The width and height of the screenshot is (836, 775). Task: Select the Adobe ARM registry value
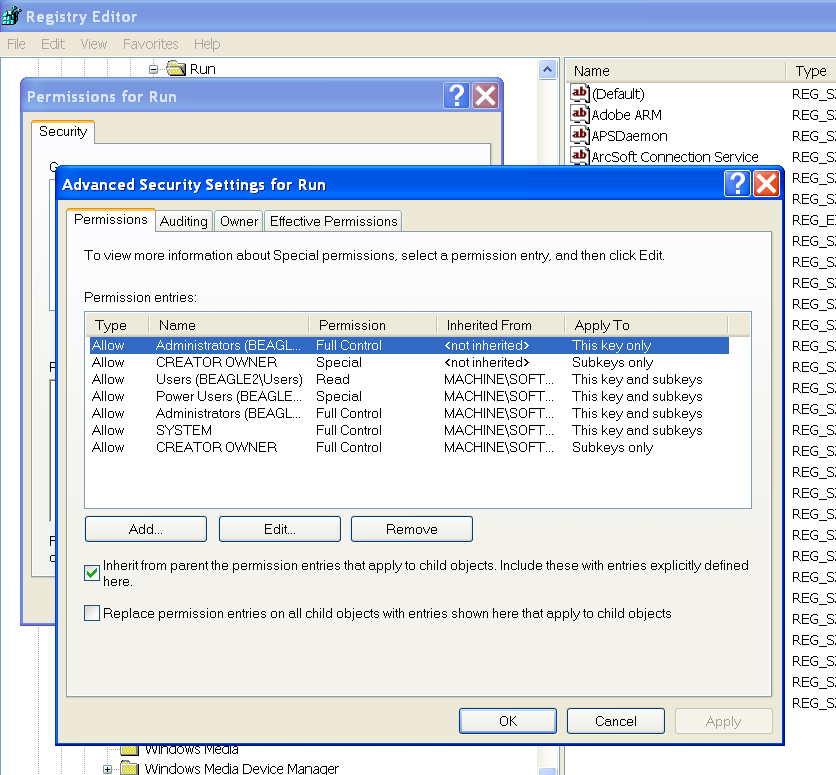tap(626, 115)
